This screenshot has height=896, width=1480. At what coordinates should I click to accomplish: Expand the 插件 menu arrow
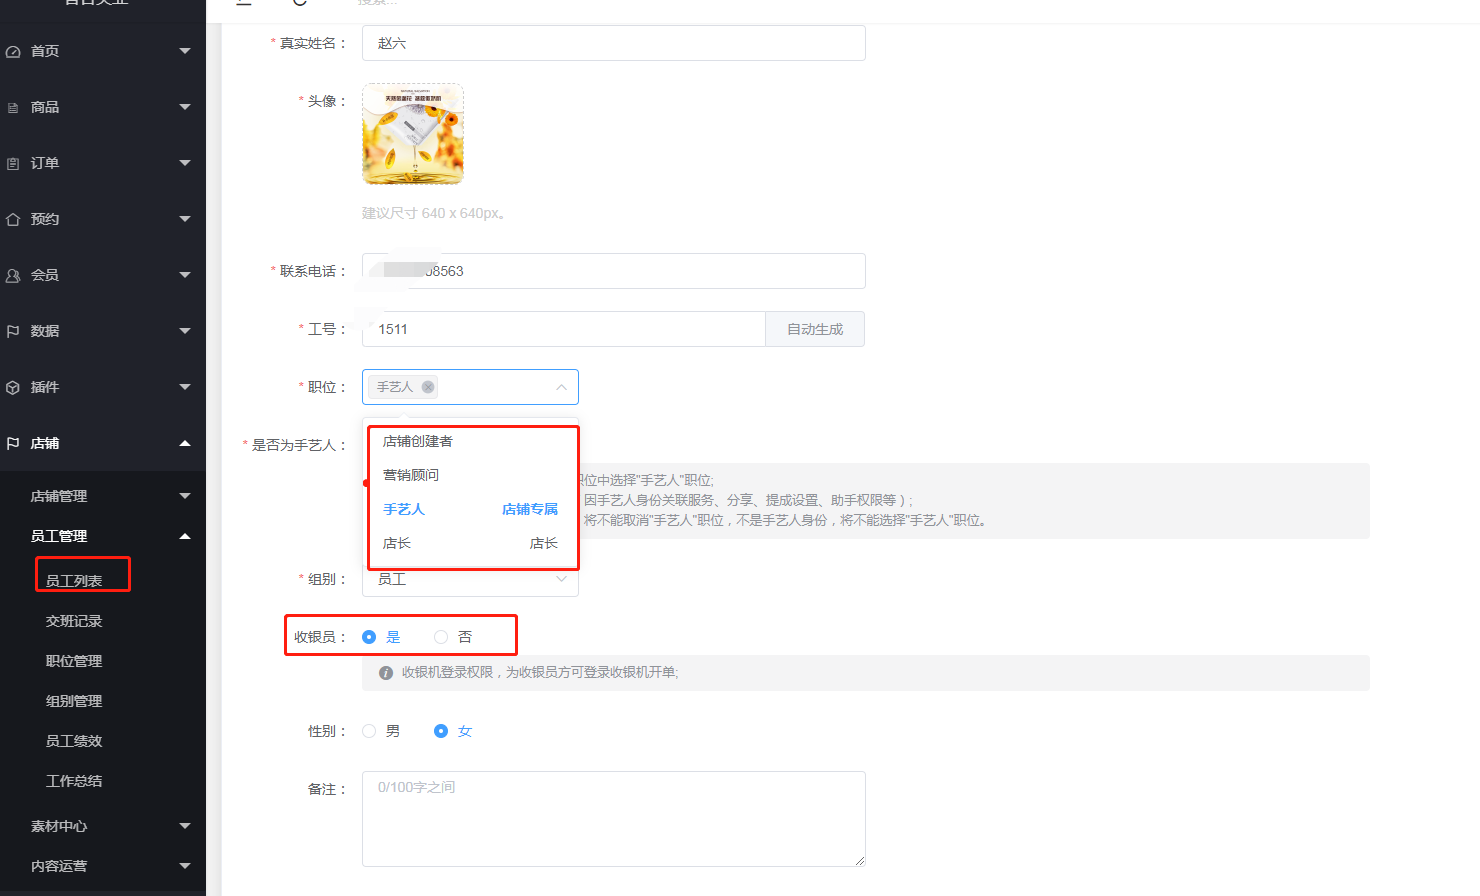click(185, 387)
